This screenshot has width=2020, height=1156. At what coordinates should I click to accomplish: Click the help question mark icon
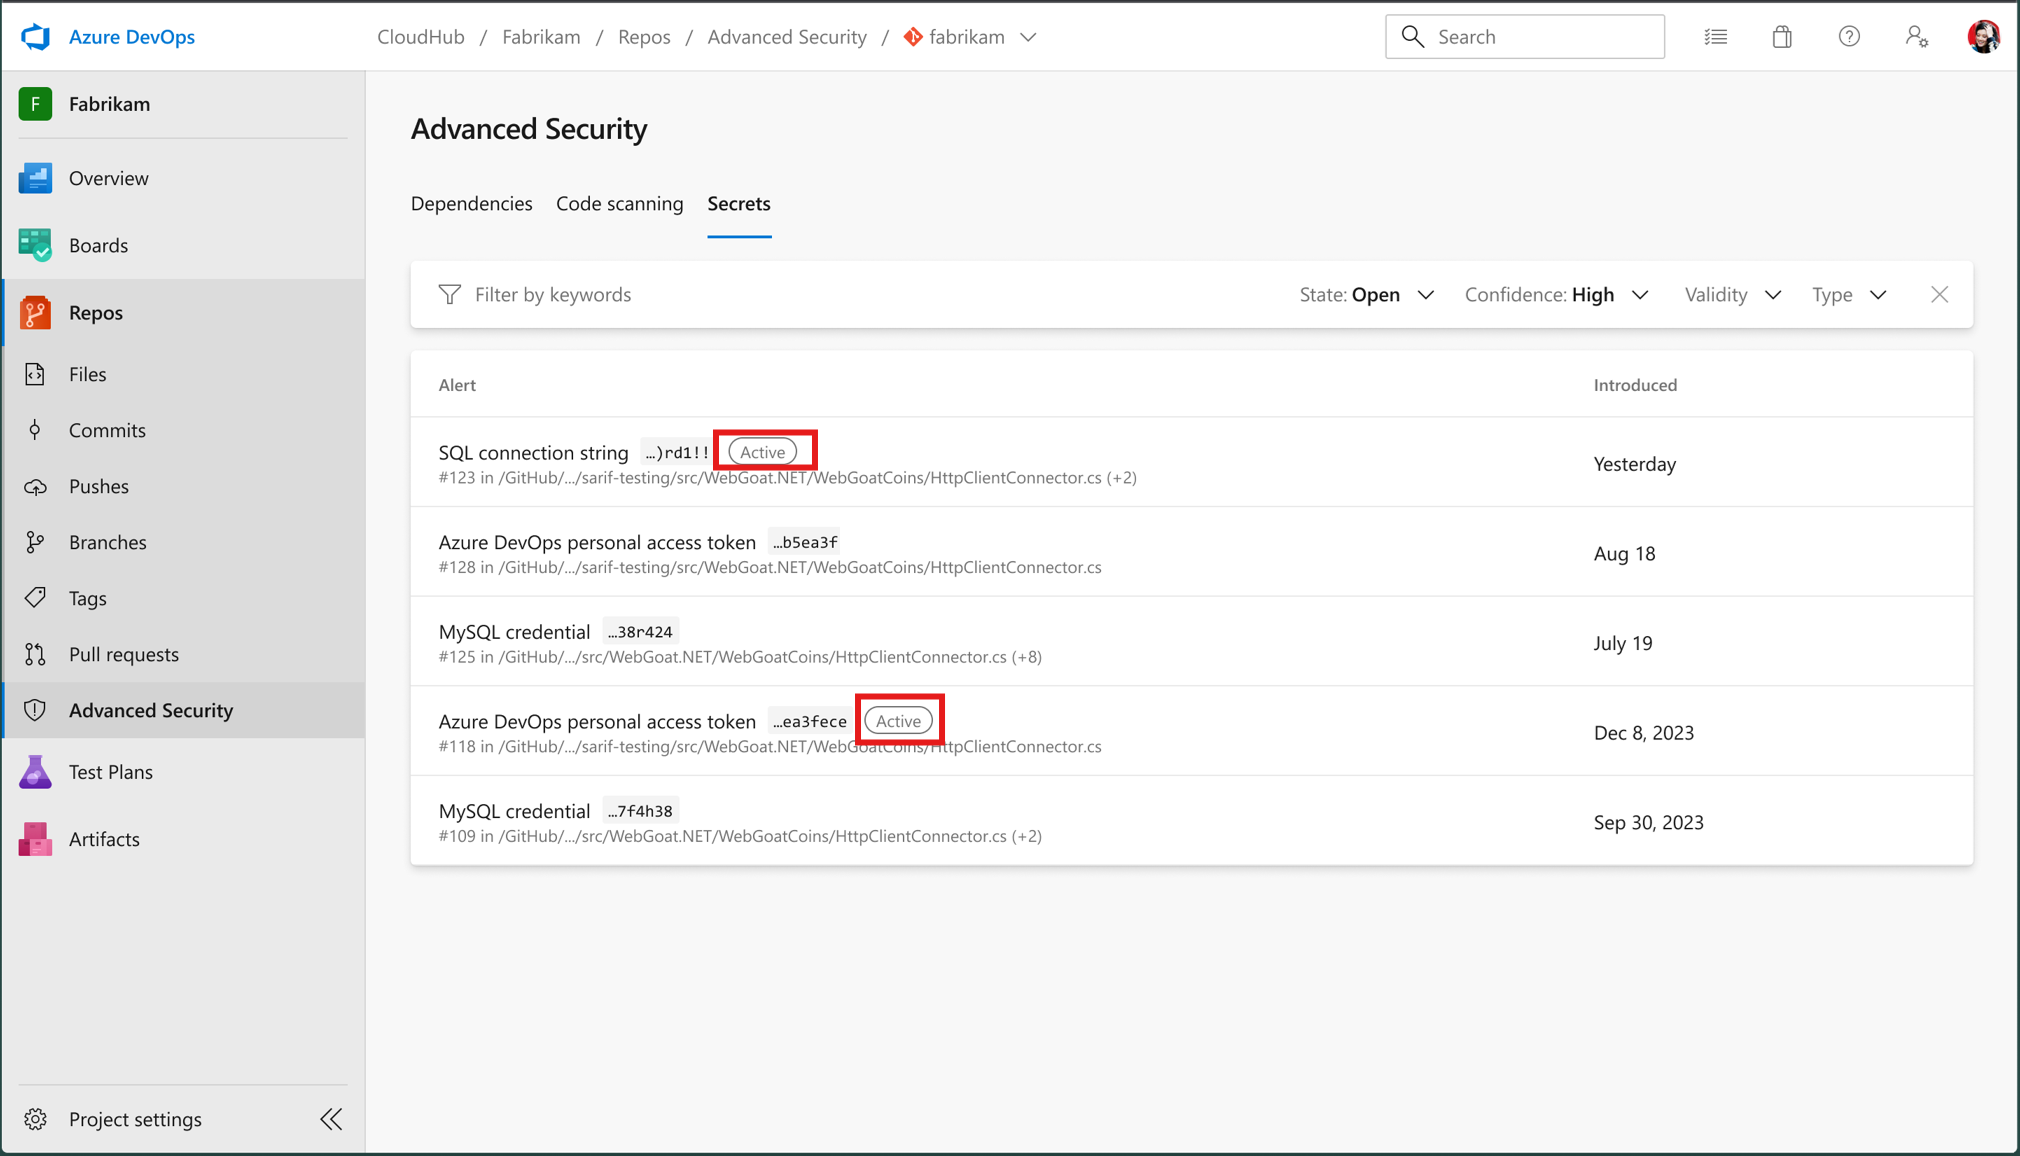1849,36
